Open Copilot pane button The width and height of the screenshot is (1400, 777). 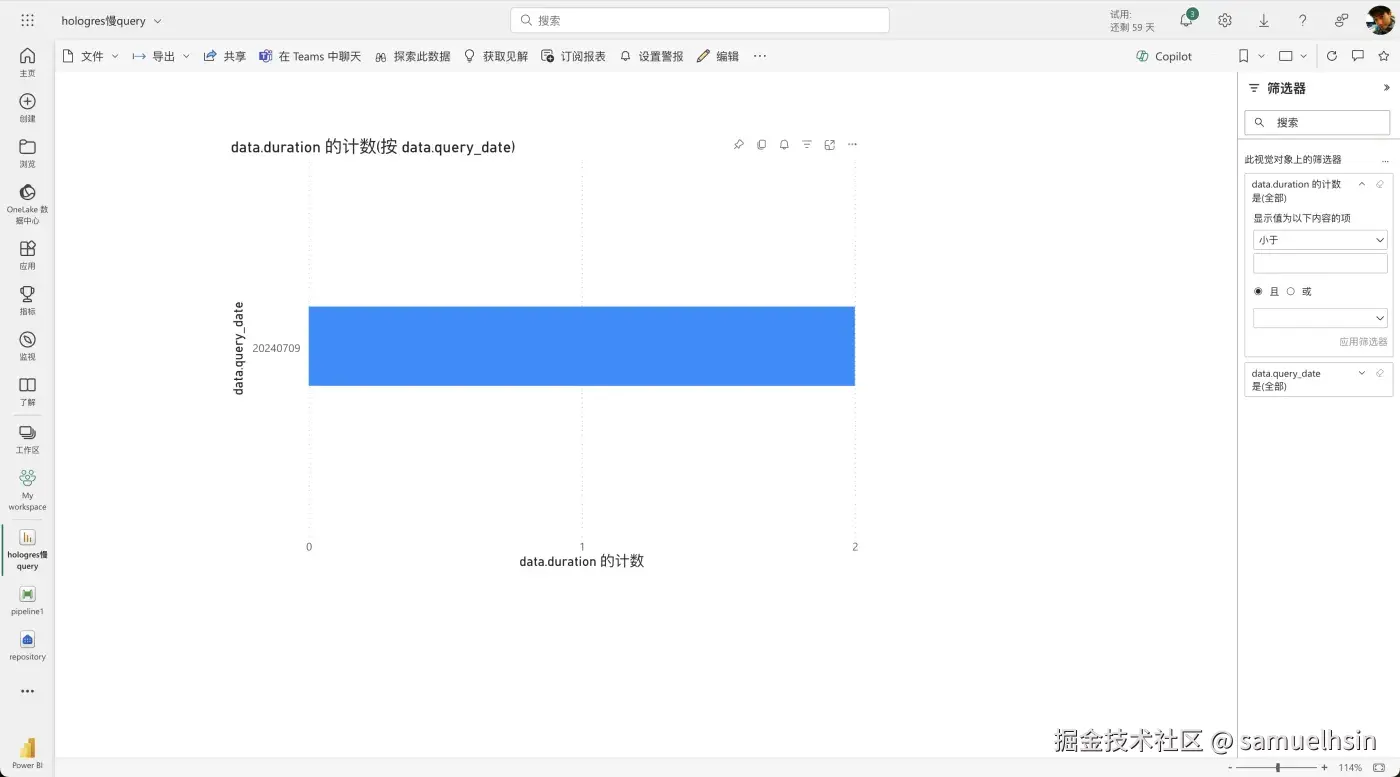pos(1164,56)
